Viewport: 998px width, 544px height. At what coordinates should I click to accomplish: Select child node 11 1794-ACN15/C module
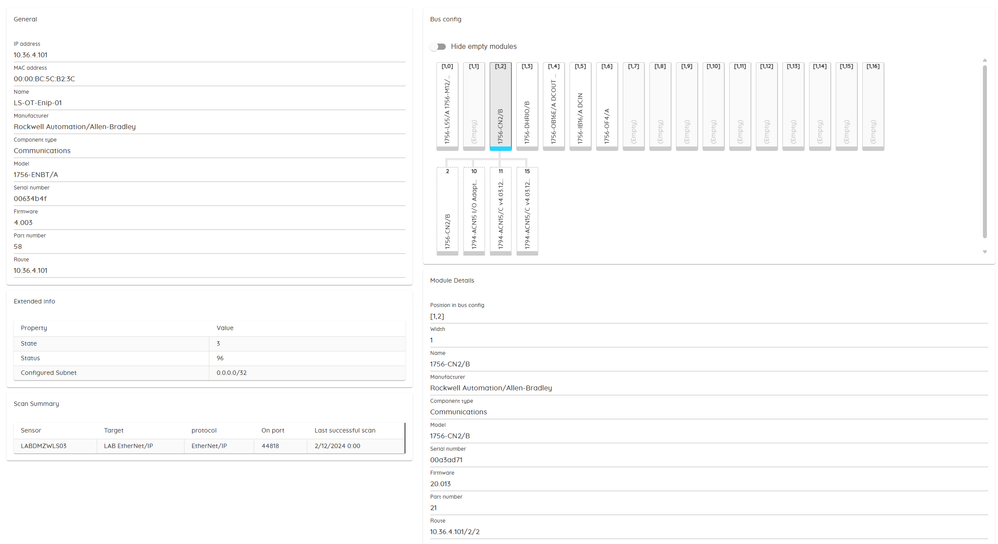pyautogui.click(x=501, y=211)
